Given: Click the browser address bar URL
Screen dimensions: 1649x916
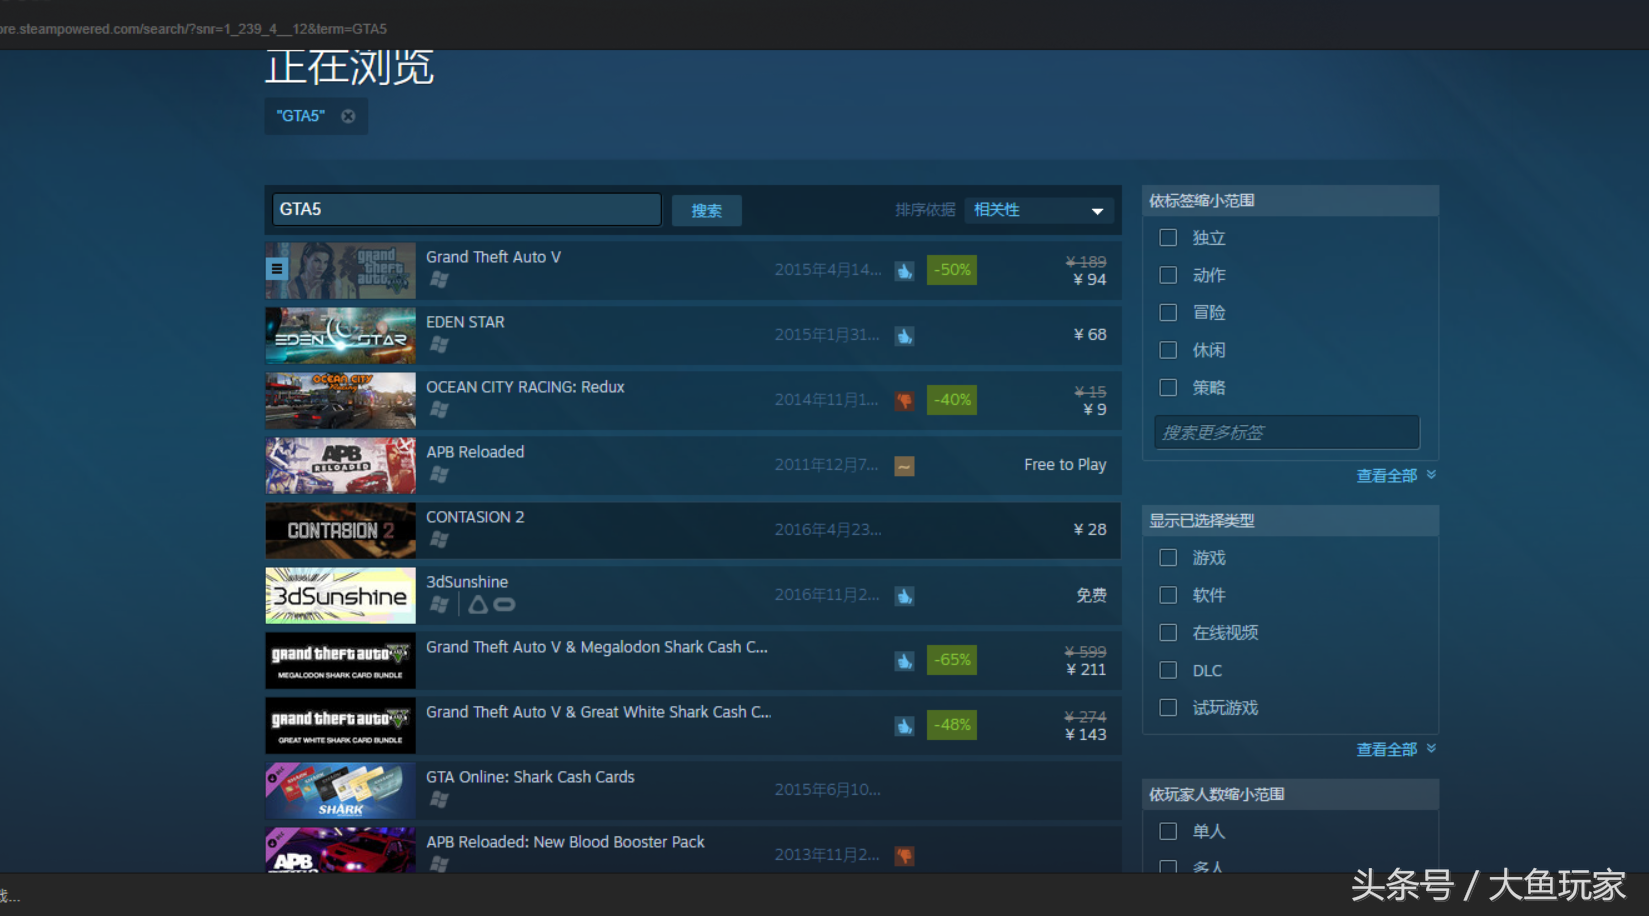Looking at the screenshot, I should click(194, 29).
